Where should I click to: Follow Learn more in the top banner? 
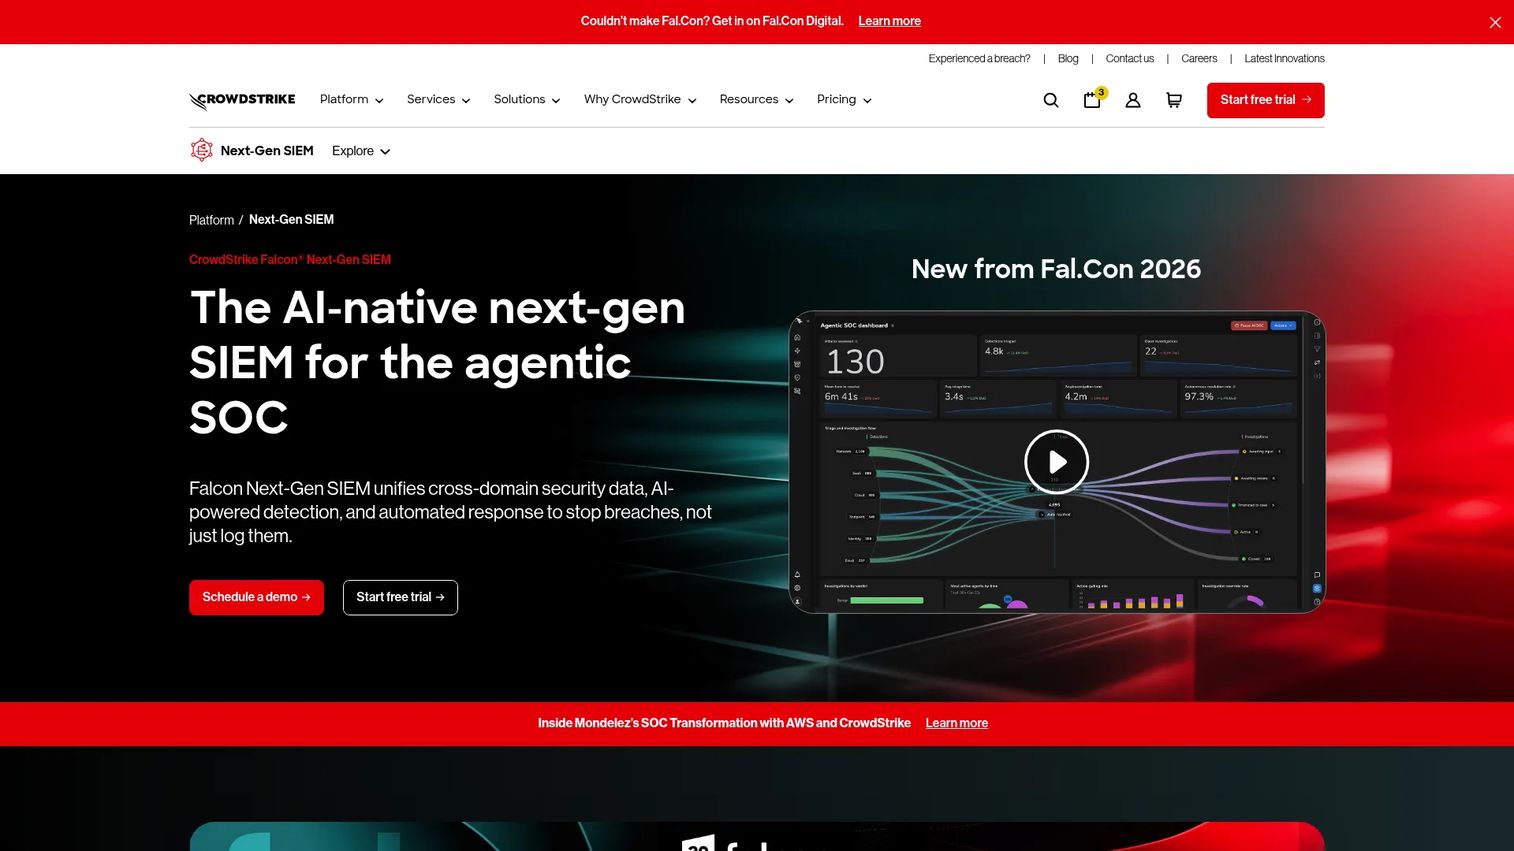pos(889,21)
